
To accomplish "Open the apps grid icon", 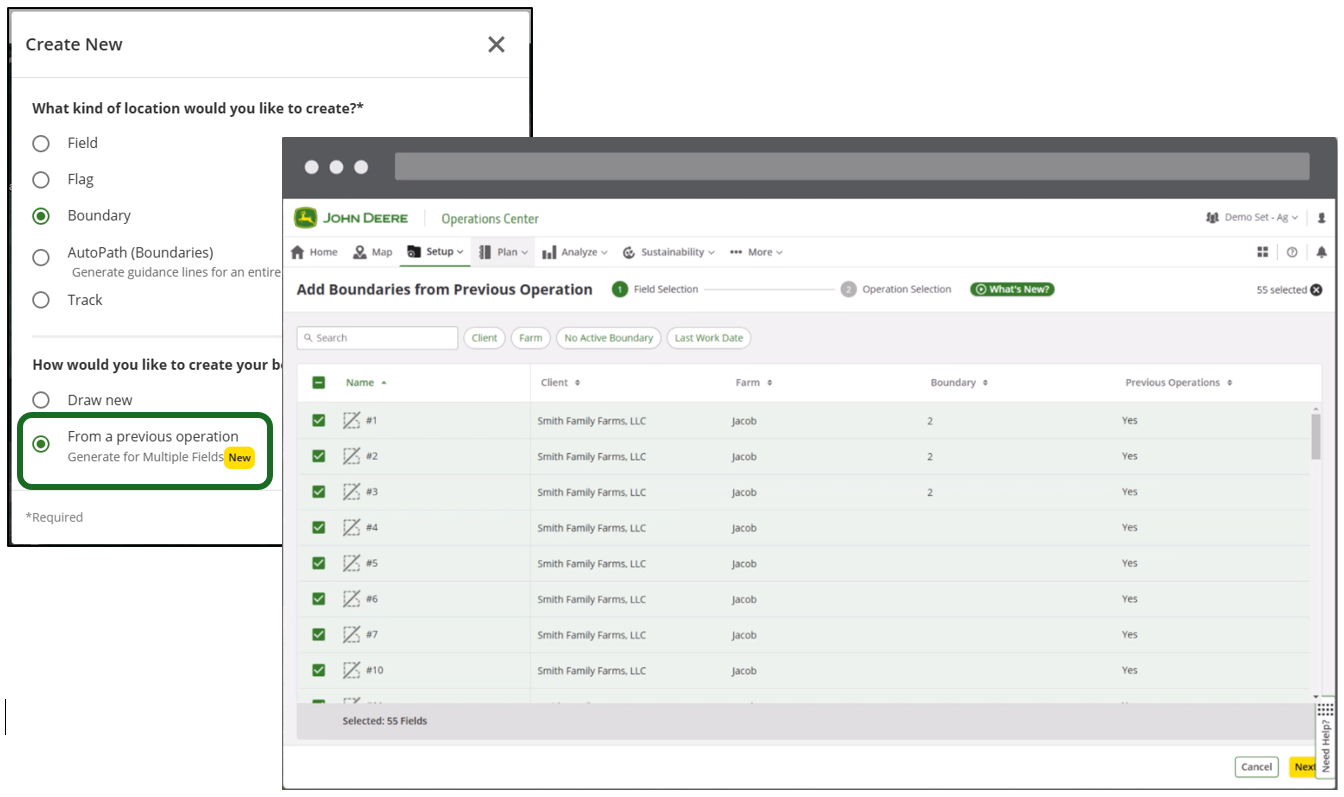I will (x=1263, y=252).
